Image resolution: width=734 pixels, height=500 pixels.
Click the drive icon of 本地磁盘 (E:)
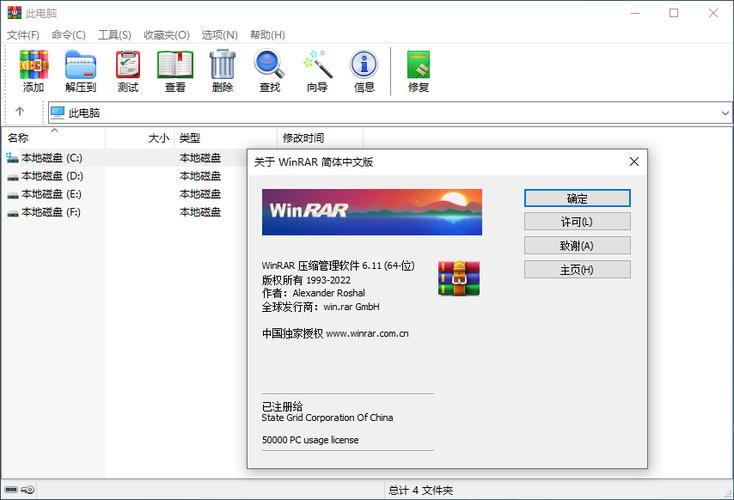click(x=13, y=195)
